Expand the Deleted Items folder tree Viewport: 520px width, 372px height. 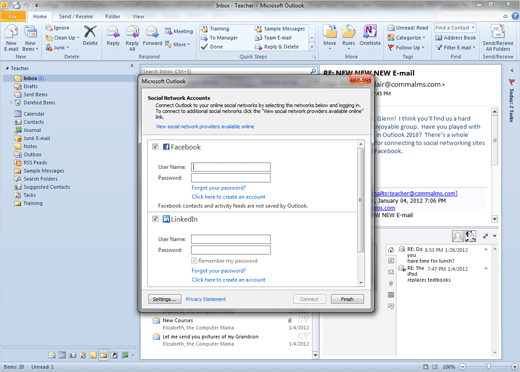[11, 103]
